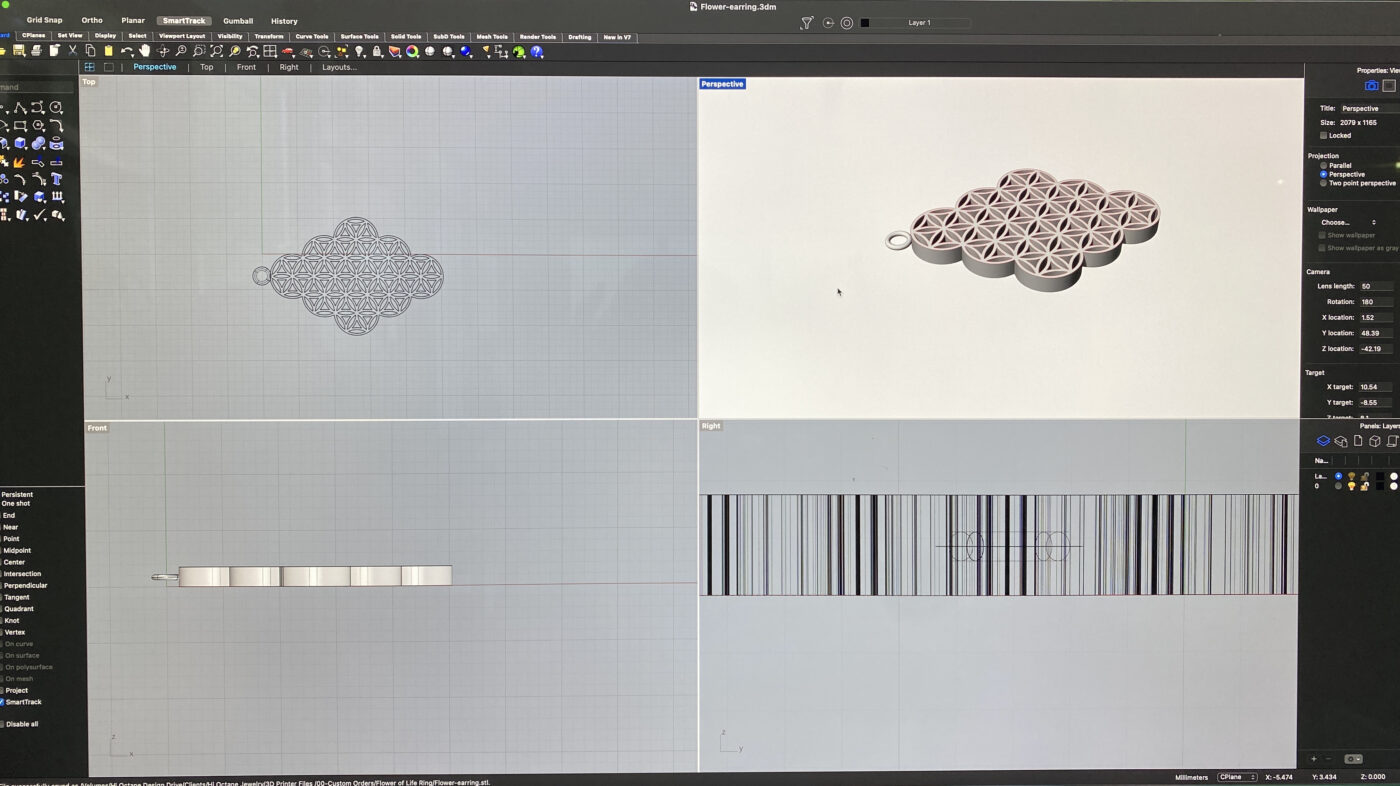Switch to the Curve Tools tab
The height and width of the screenshot is (786, 1400).
pyautogui.click(x=311, y=36)
